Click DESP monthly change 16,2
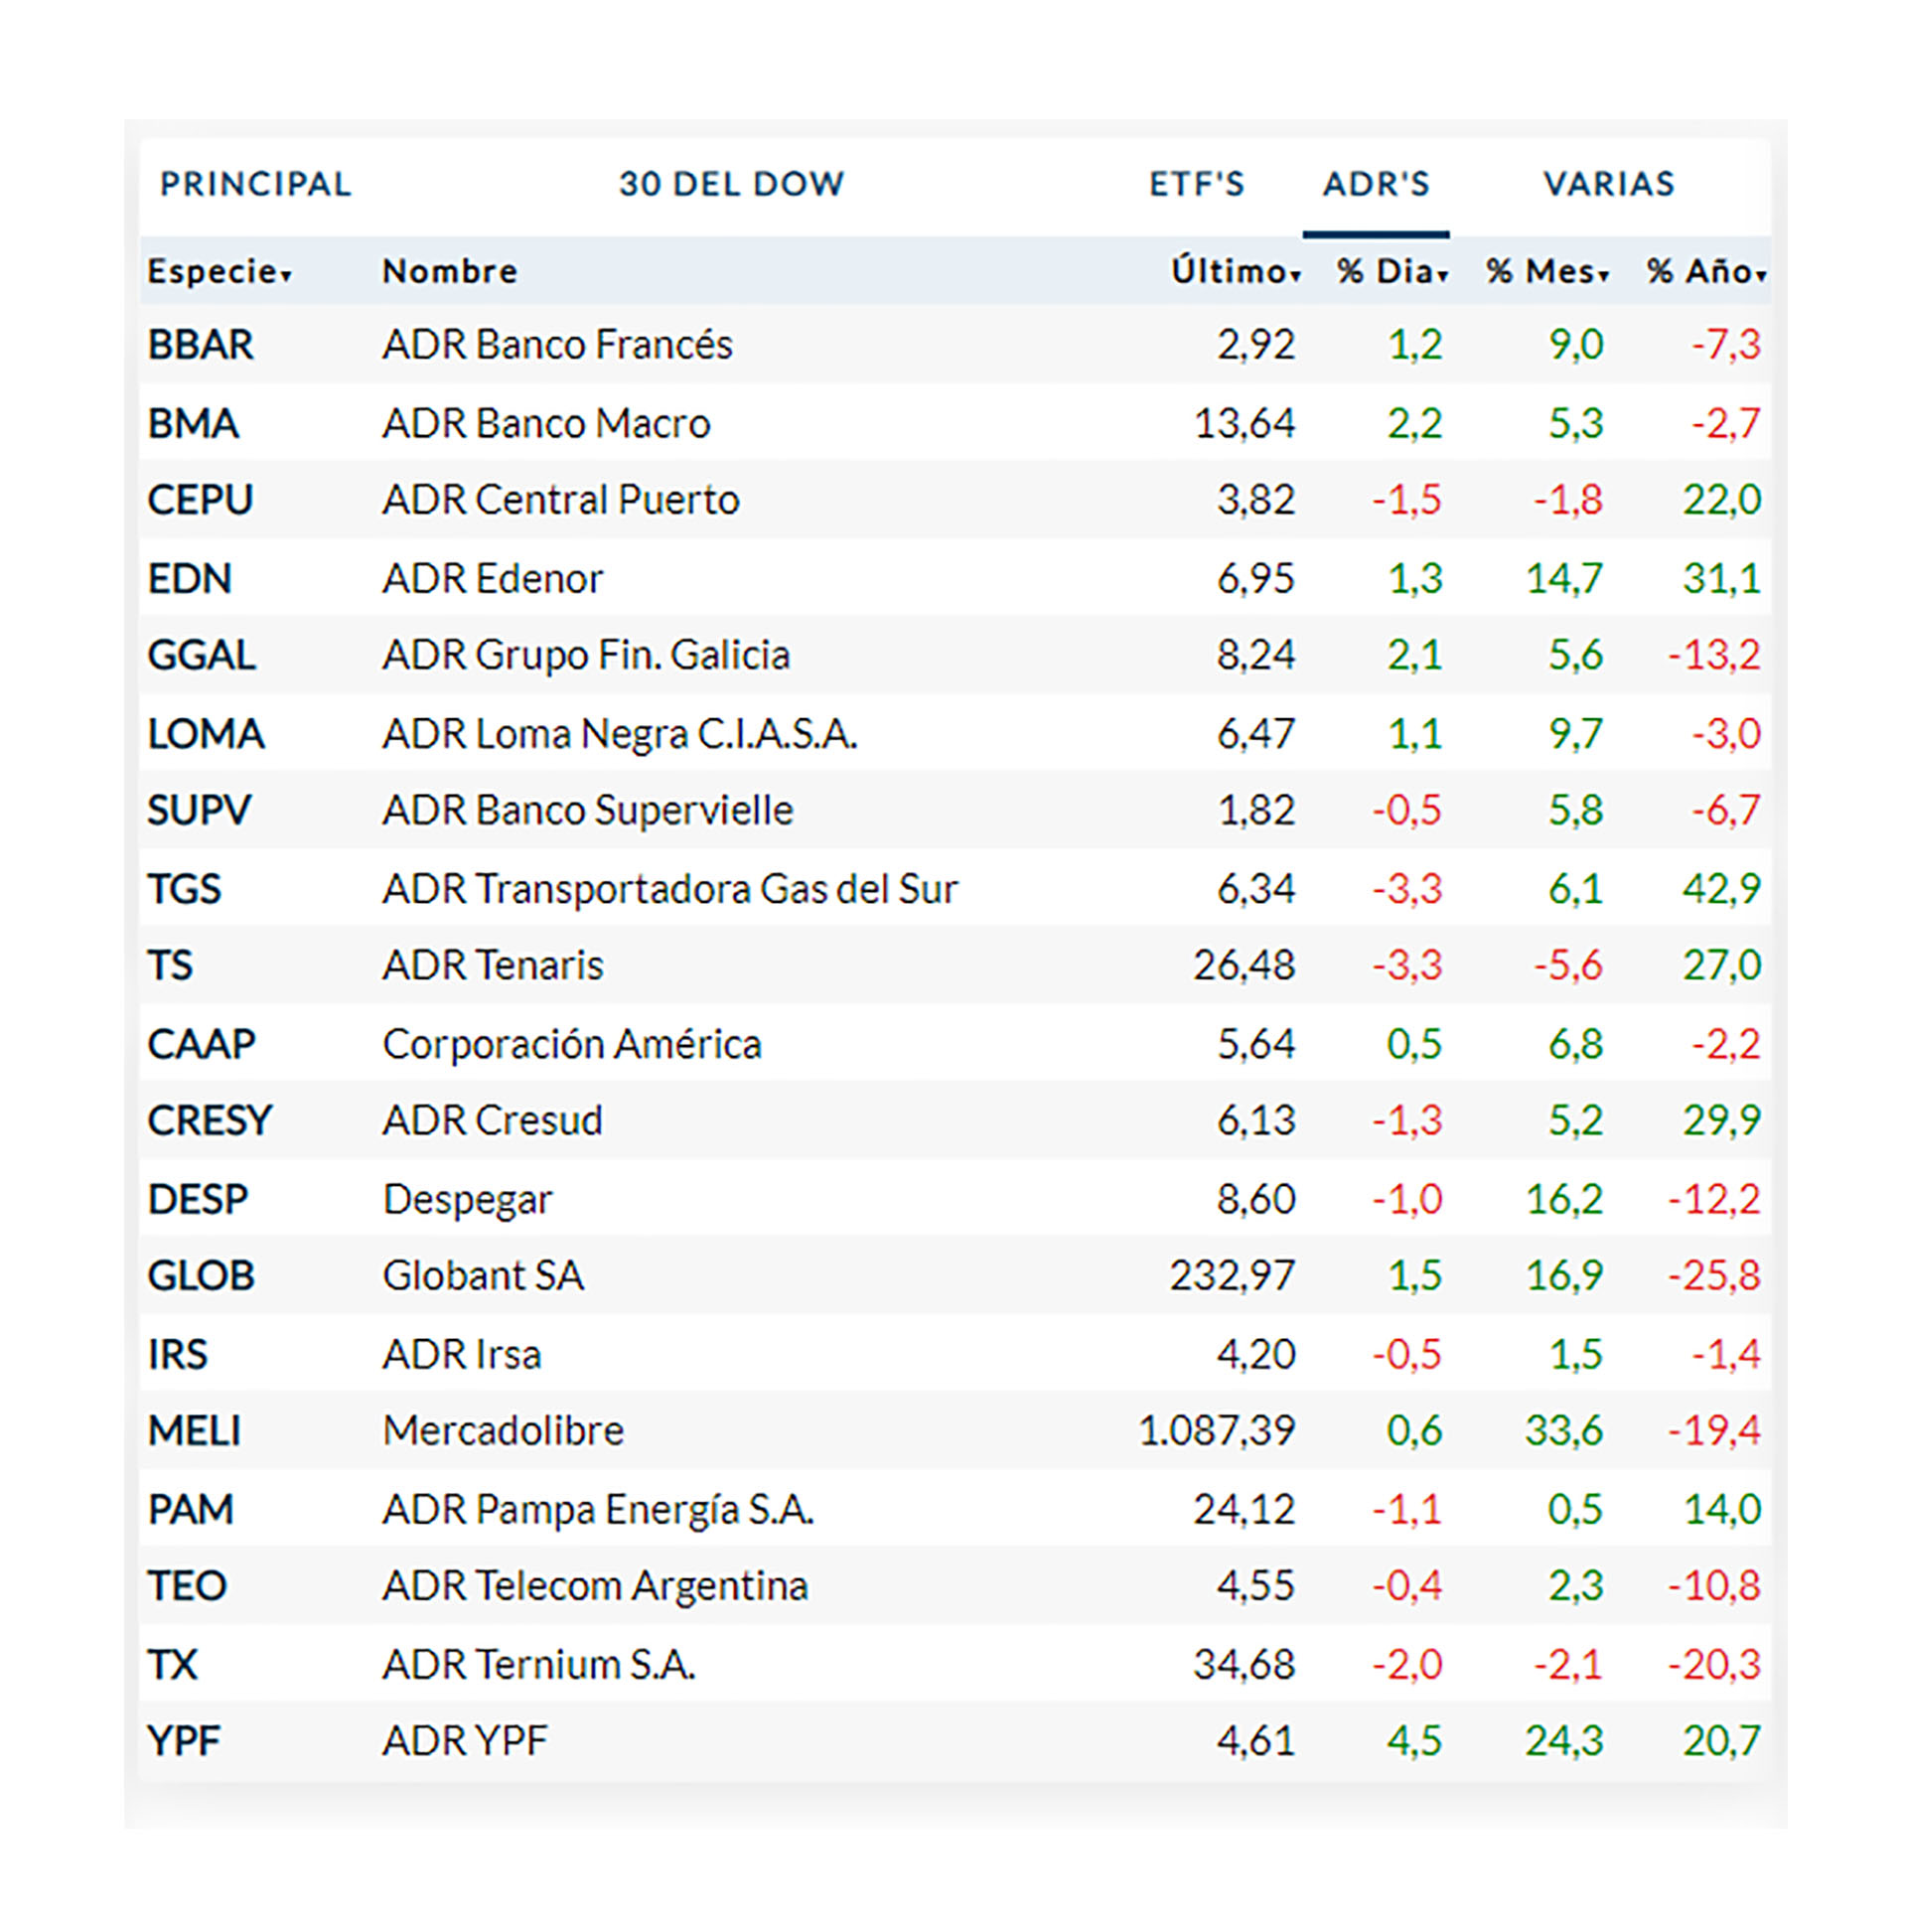The width and height of the screenshot is (1907, 1932). point(1564,1200)
